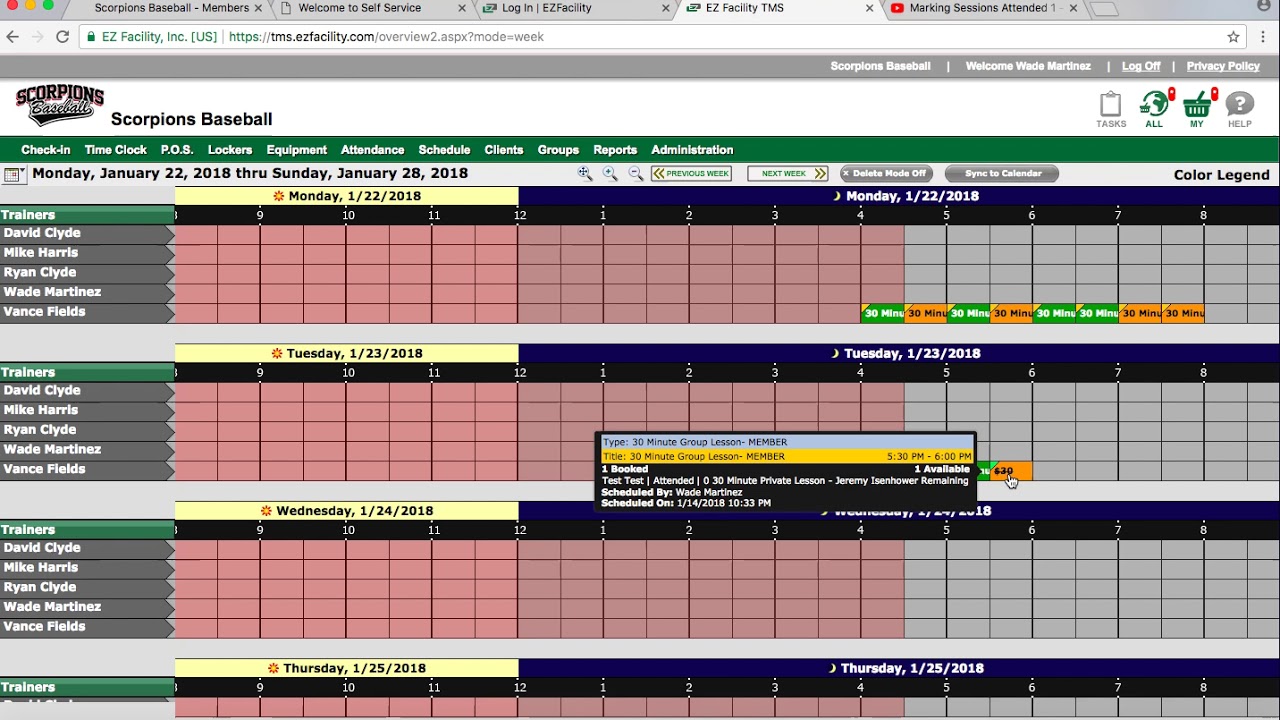Viewport: 1280px width, 720px height.
Task: Open the Administration menu
Action: tap(692, 150)
